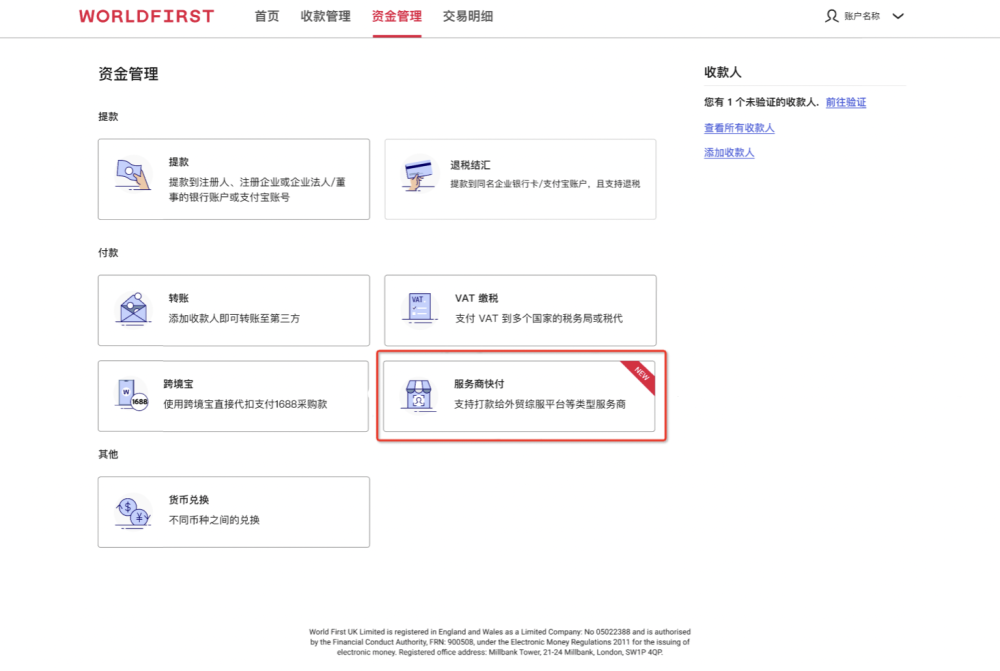The height and width of the screenshot is (671, 1000).
Task: Open 查看所有收款人 link
Action: click(740, 128)
